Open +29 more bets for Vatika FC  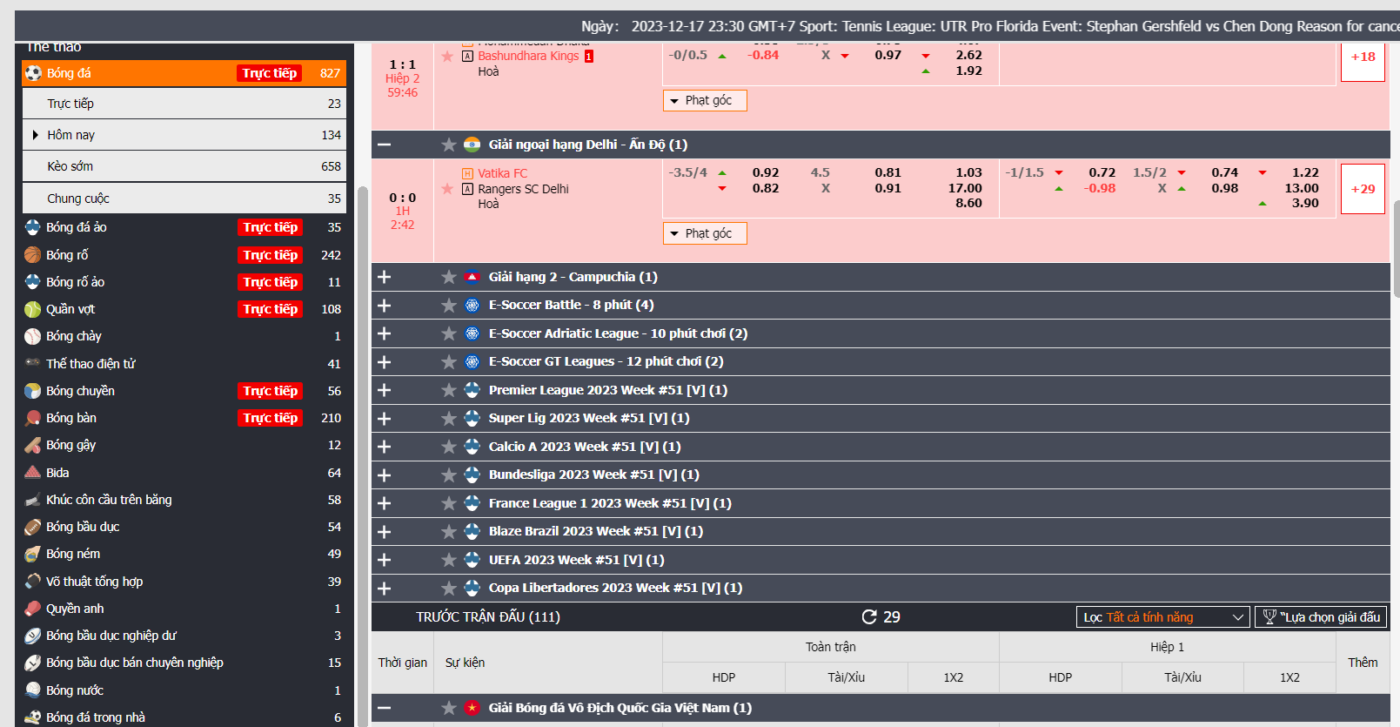(x=1362, y=189)
